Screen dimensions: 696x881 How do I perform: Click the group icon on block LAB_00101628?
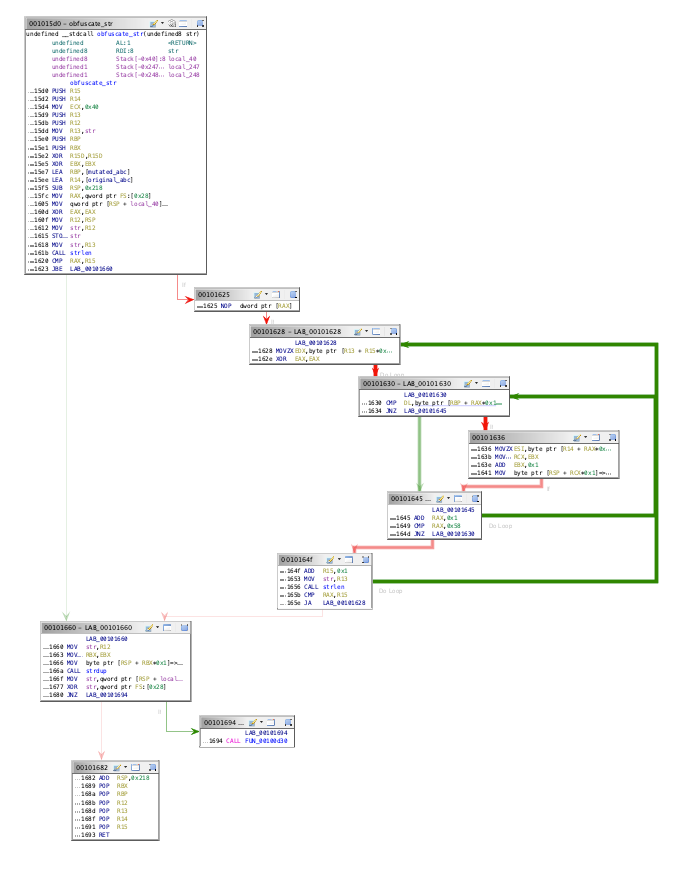click(x=393, y=331)
